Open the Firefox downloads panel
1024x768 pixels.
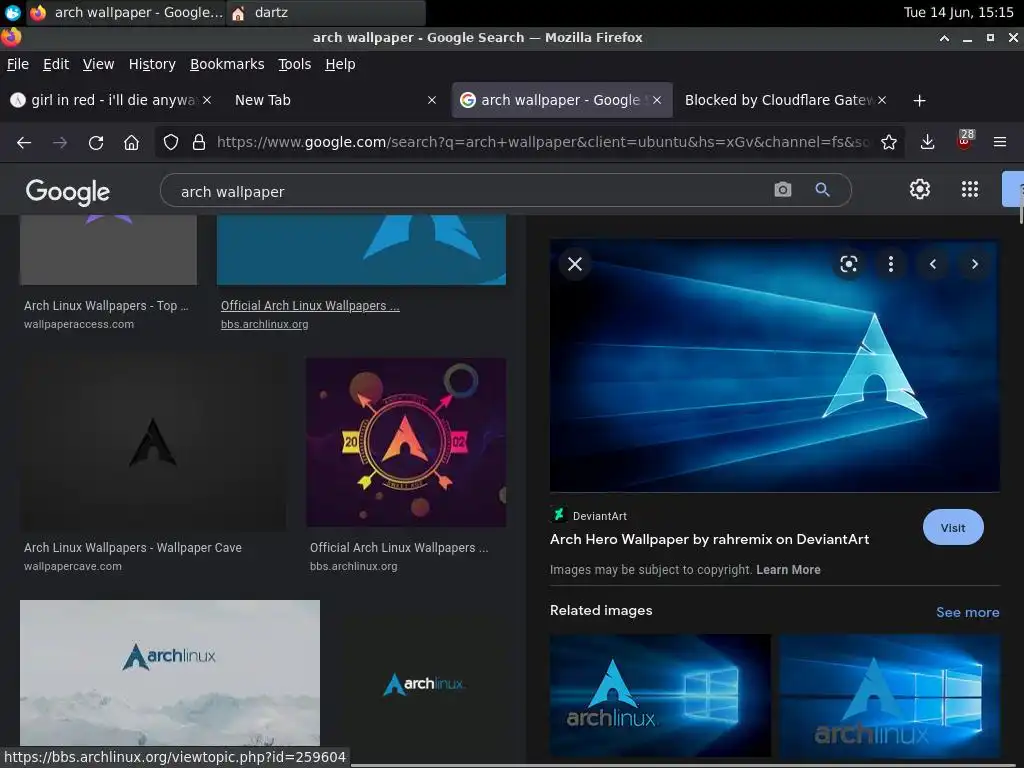[927, 142]
